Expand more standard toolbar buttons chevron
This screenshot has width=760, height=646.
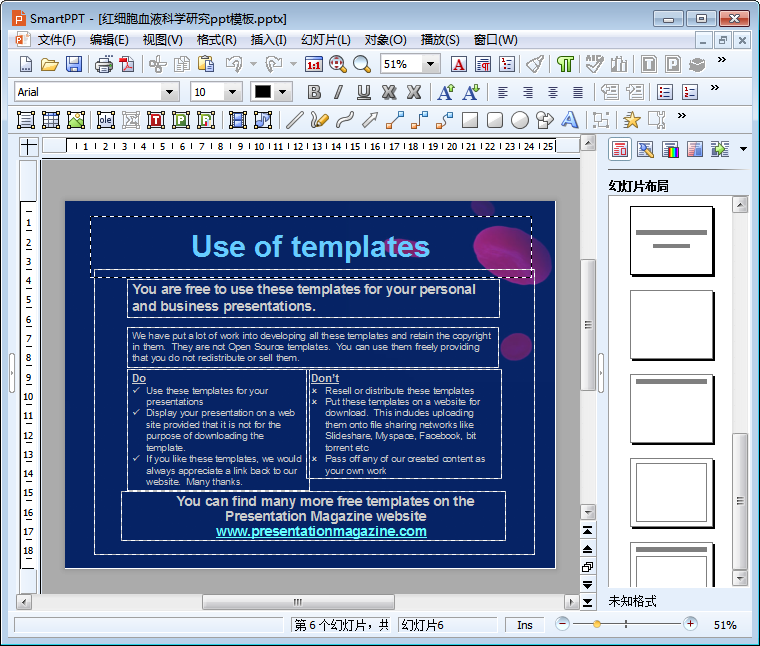pyautogui.click(x=722, y=60)
